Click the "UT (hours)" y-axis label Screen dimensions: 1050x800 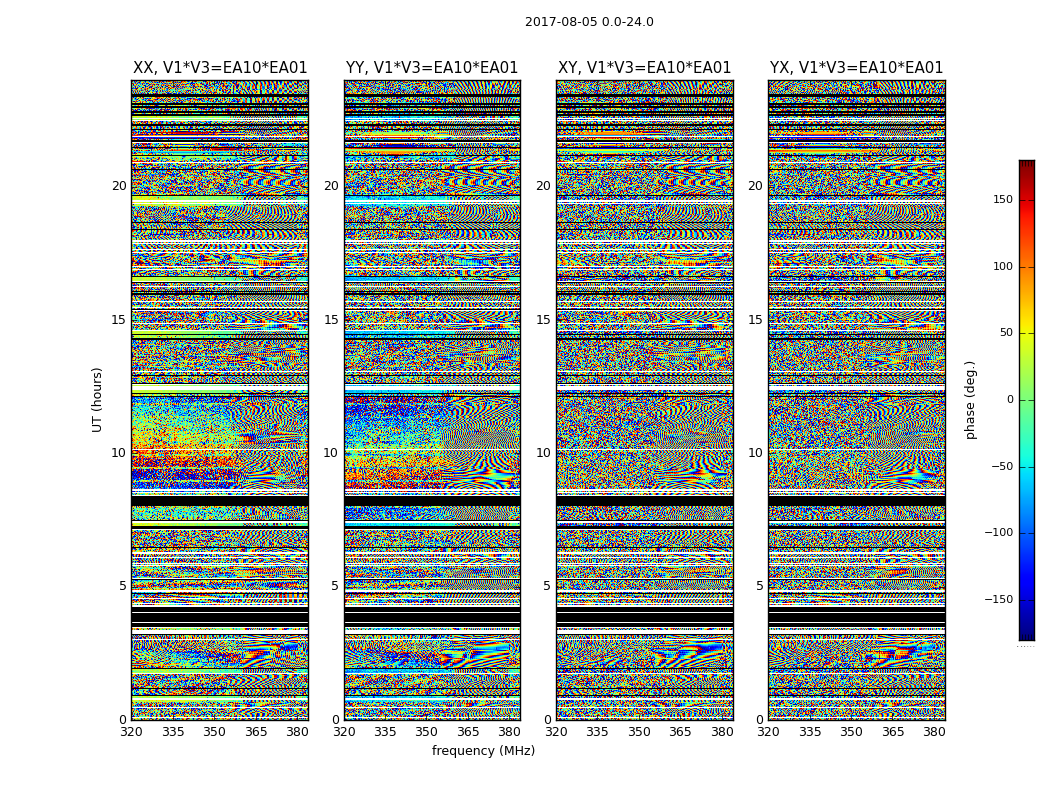97,400
